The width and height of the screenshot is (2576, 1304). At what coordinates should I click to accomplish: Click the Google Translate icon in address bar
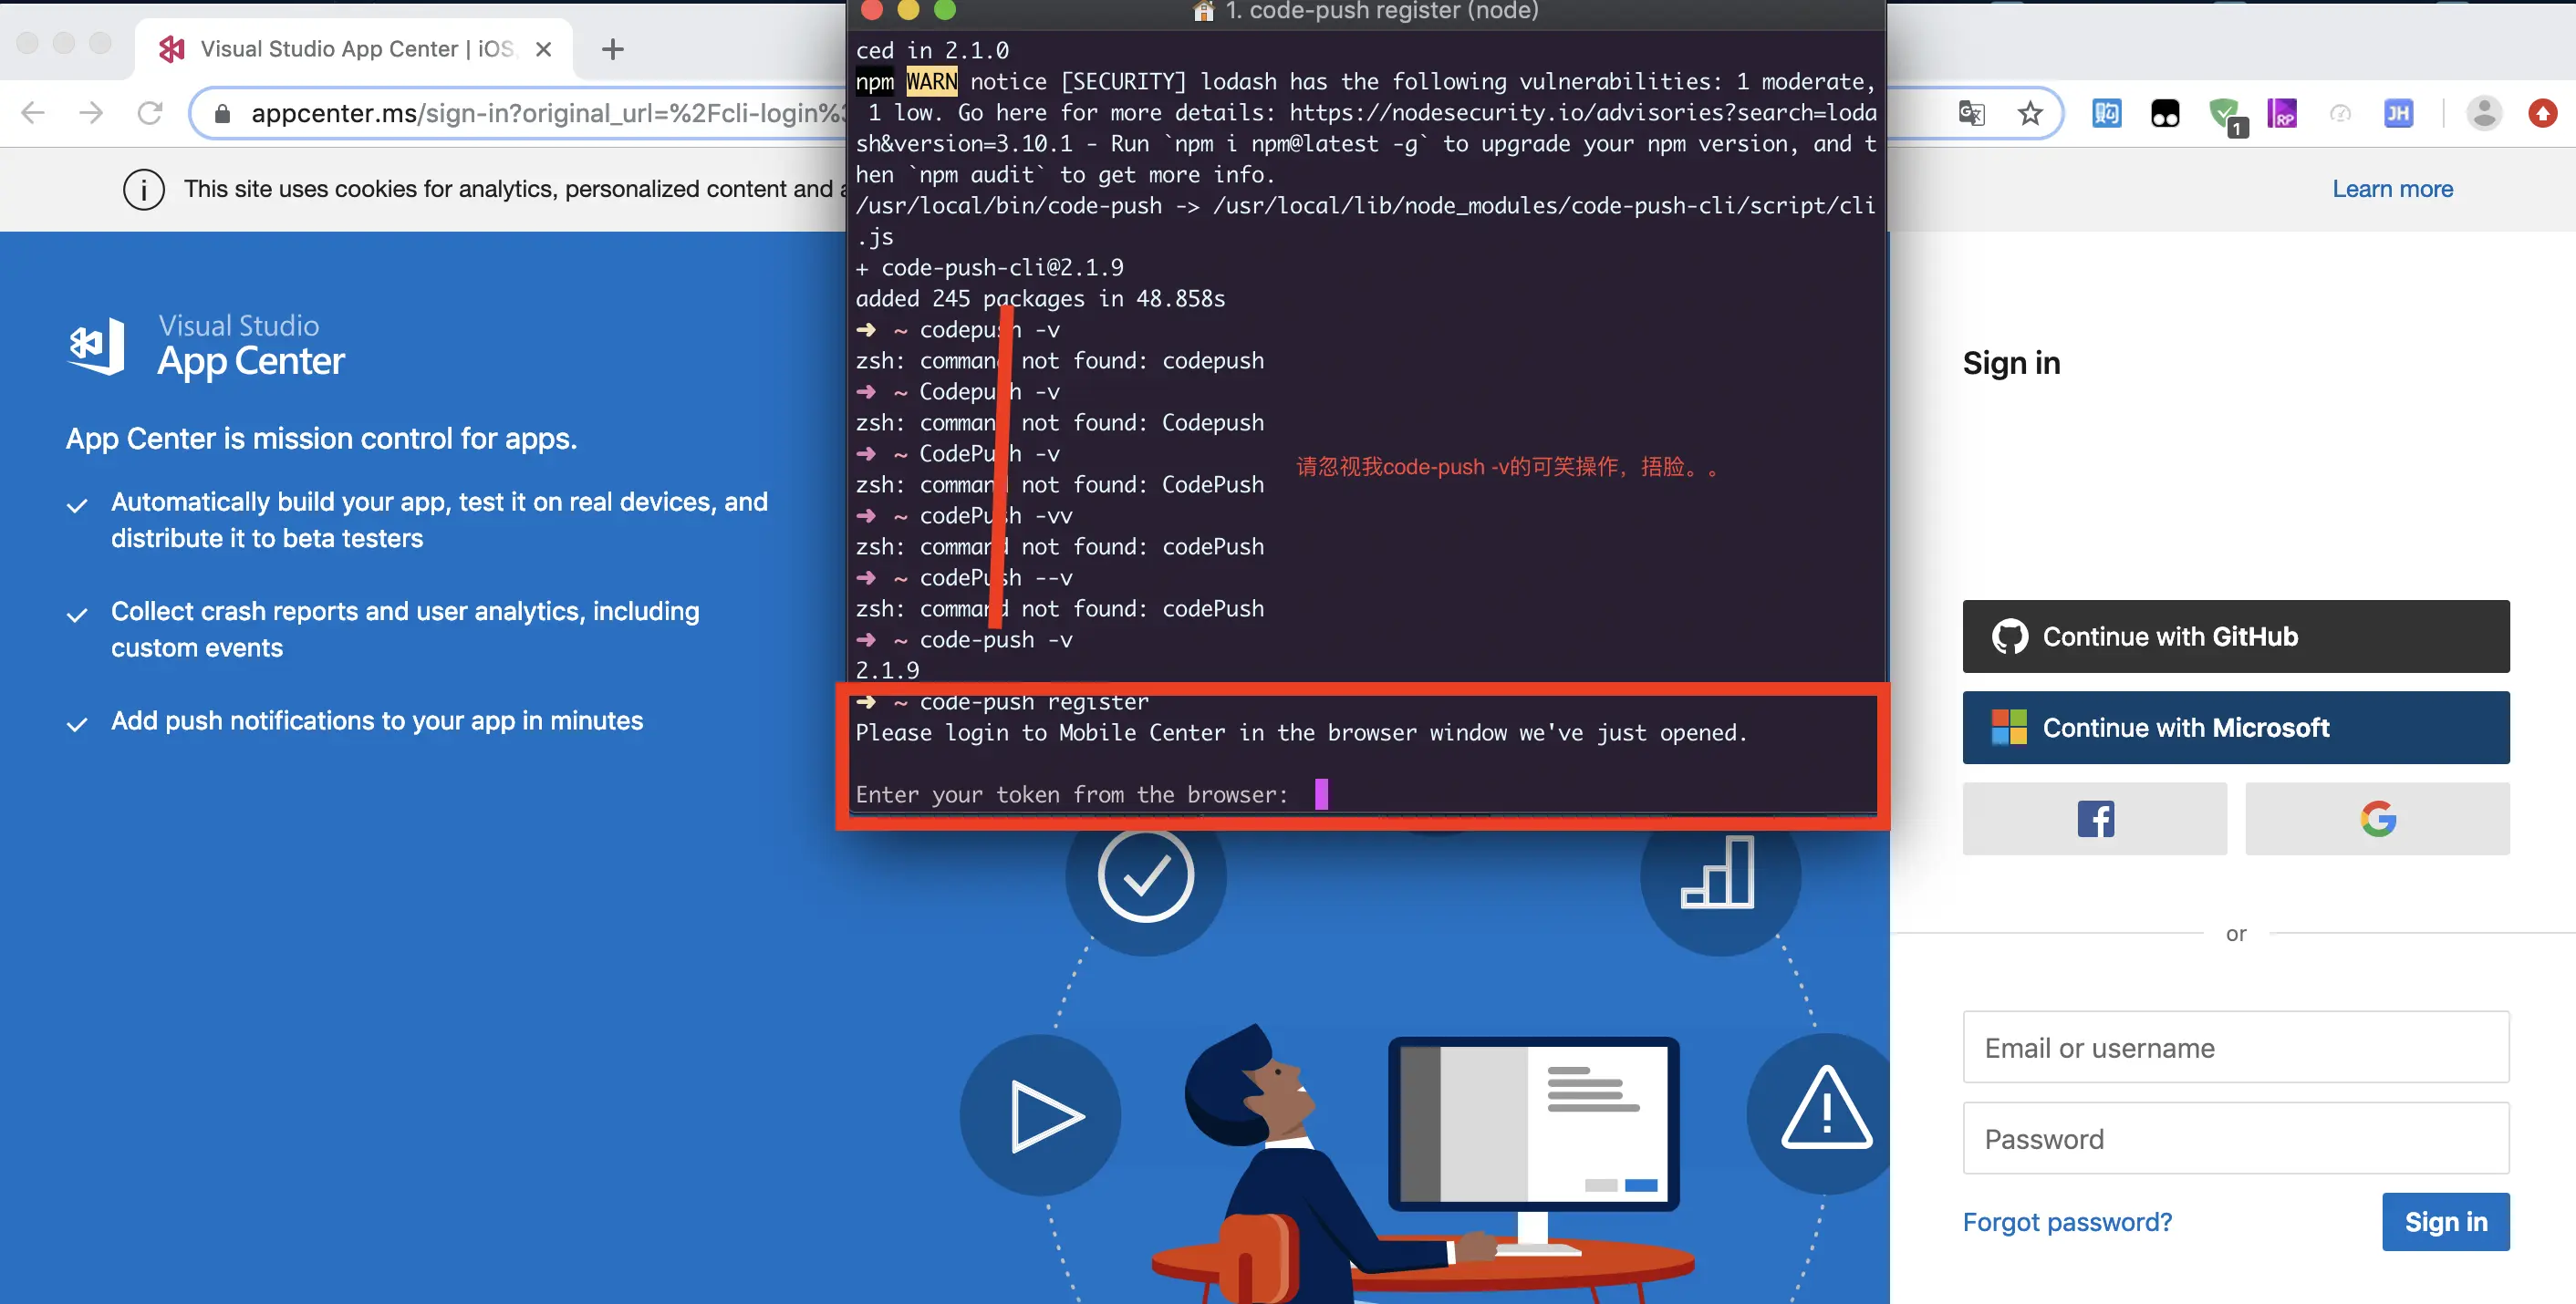(x=1971, y=113)
